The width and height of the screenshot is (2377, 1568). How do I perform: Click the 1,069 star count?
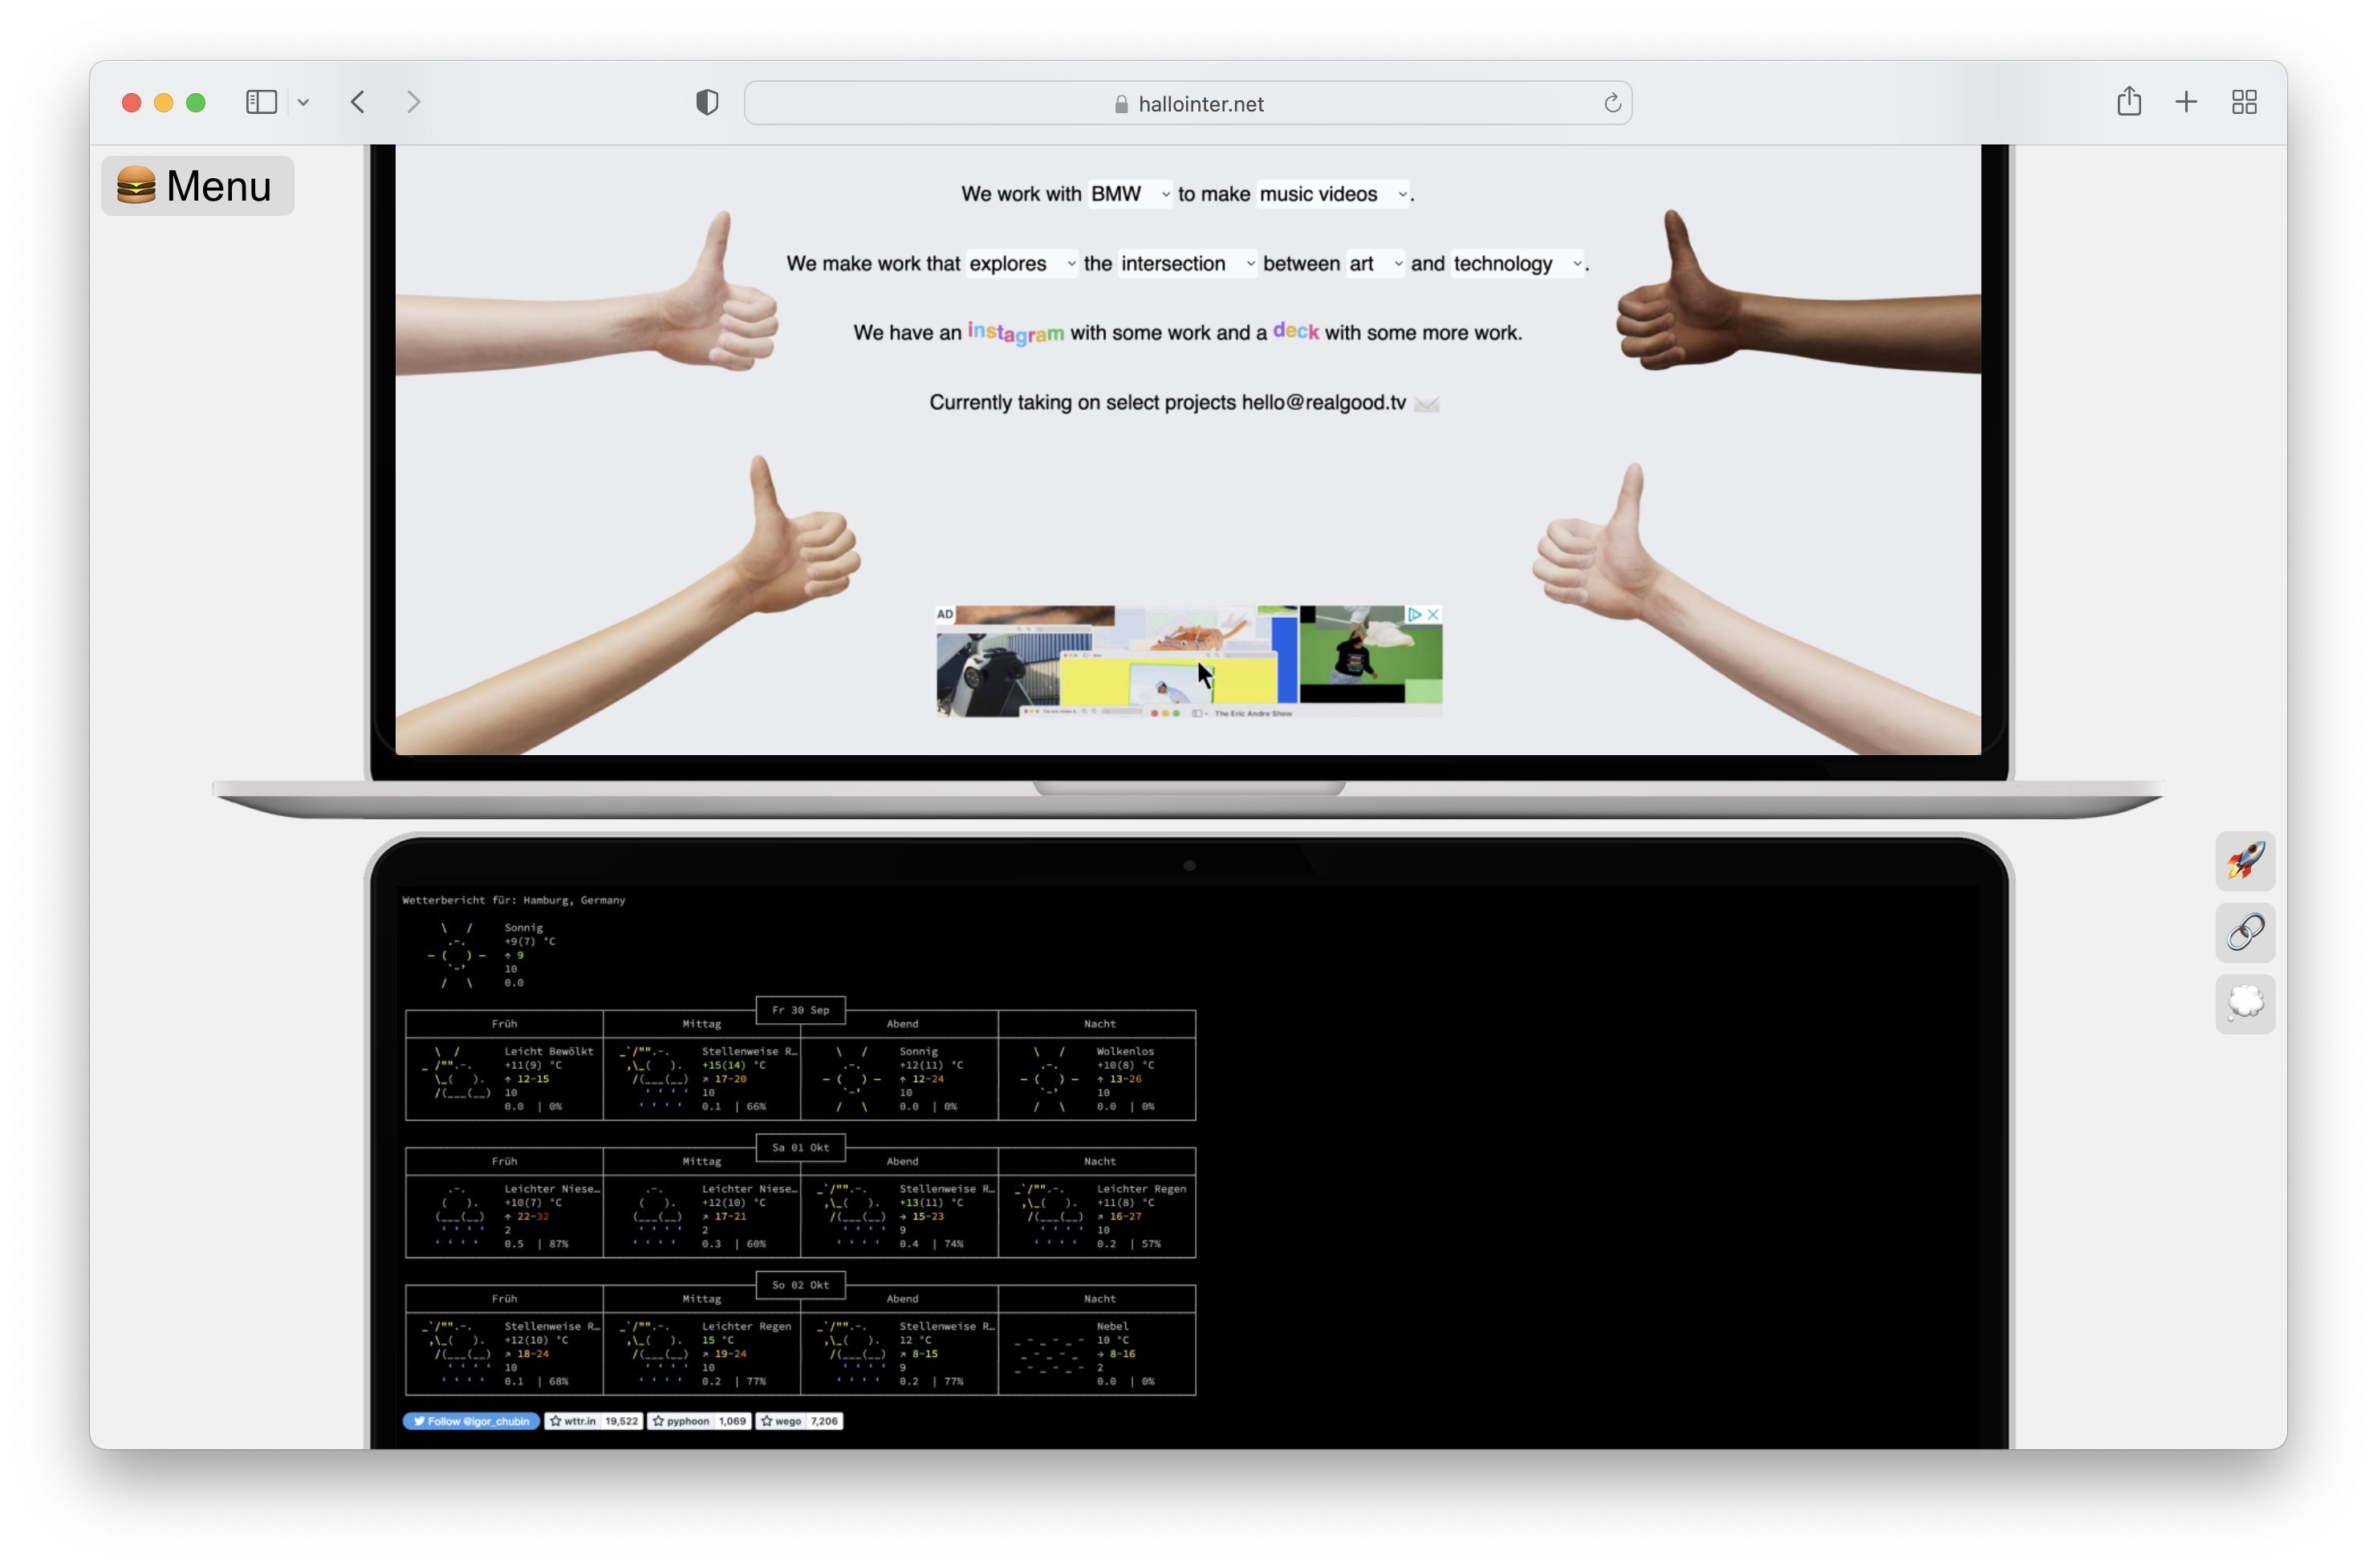(732, 1421)
